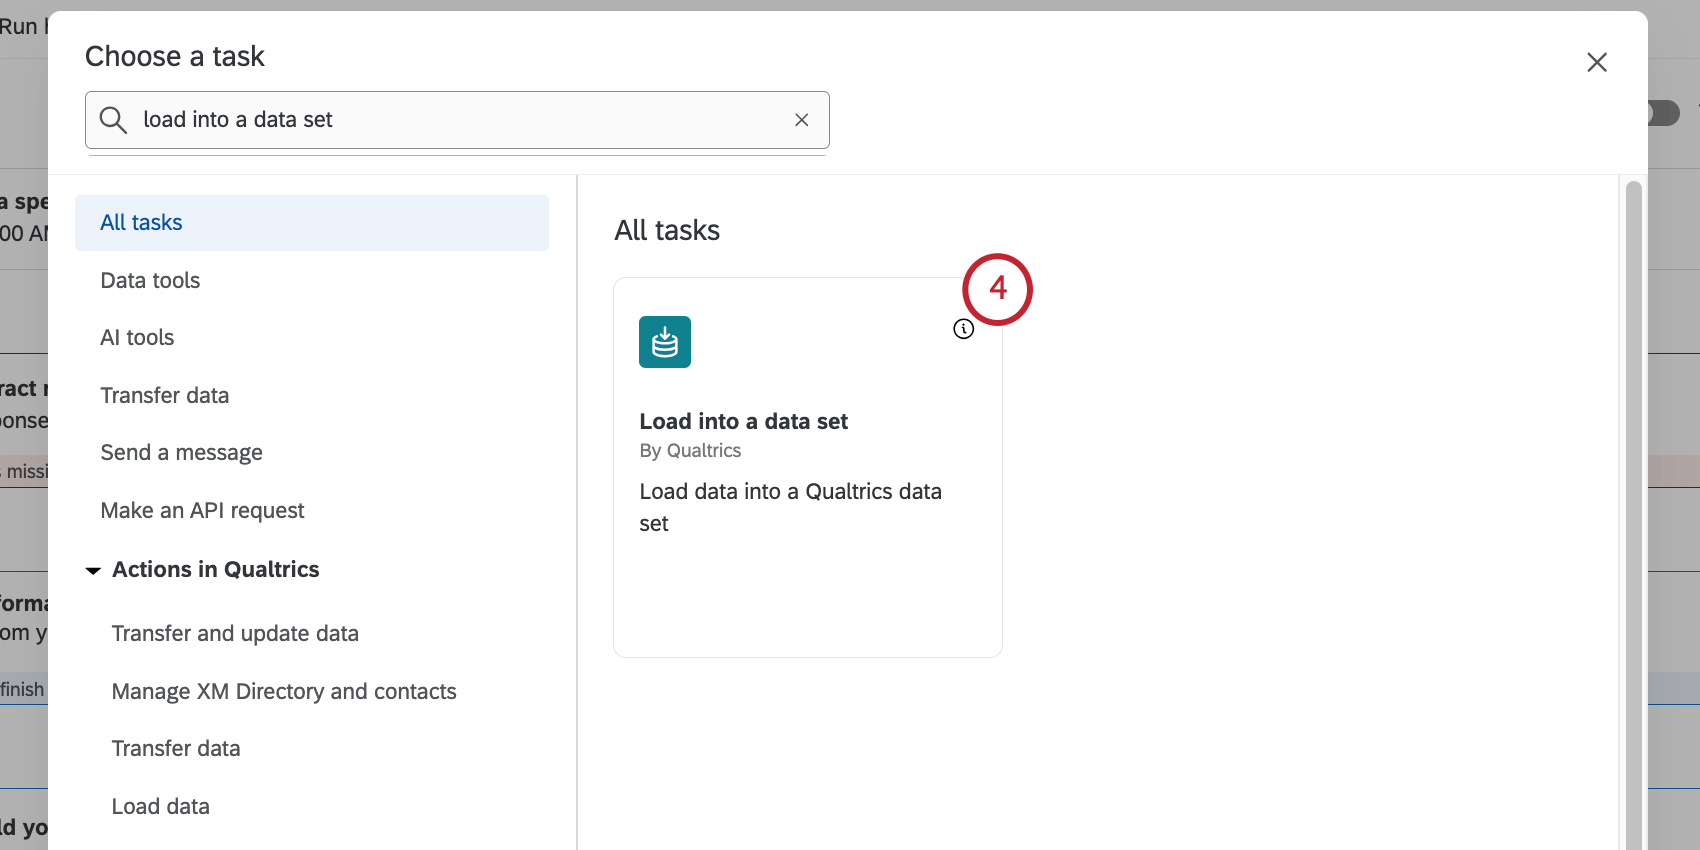1700x850 pixels.
Task: Select Manage XM Directory and contacts
Action: (284, 692)
